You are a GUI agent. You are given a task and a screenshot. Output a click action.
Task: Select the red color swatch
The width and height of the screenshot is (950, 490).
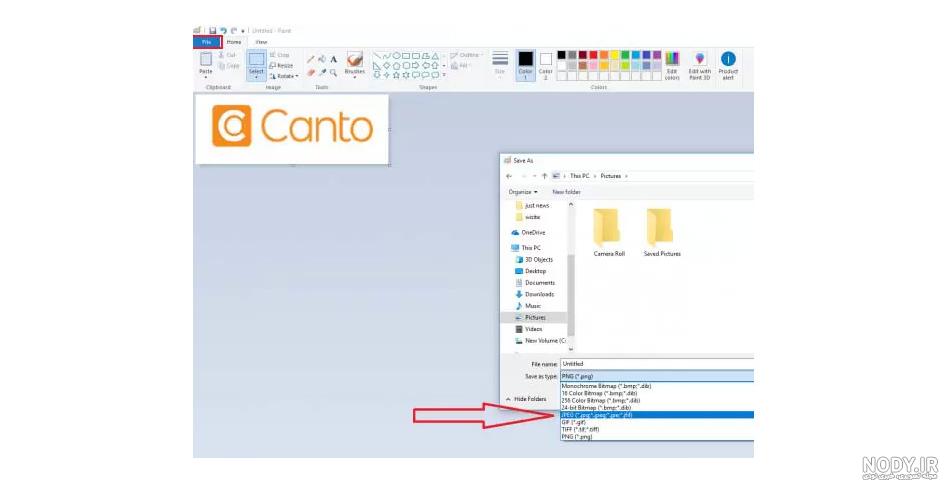pyautogui.click(x=593, y=55)
